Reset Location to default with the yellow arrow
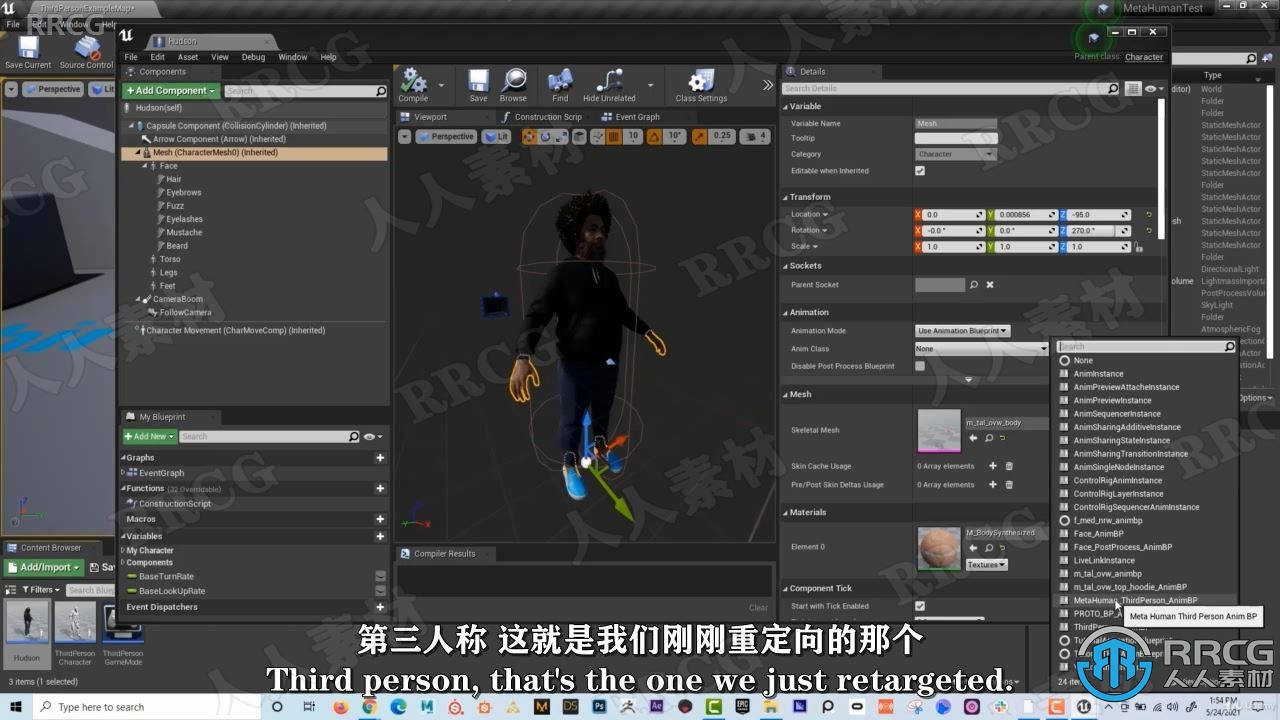Viewport: 1280px width, 720px height. 1148,215
